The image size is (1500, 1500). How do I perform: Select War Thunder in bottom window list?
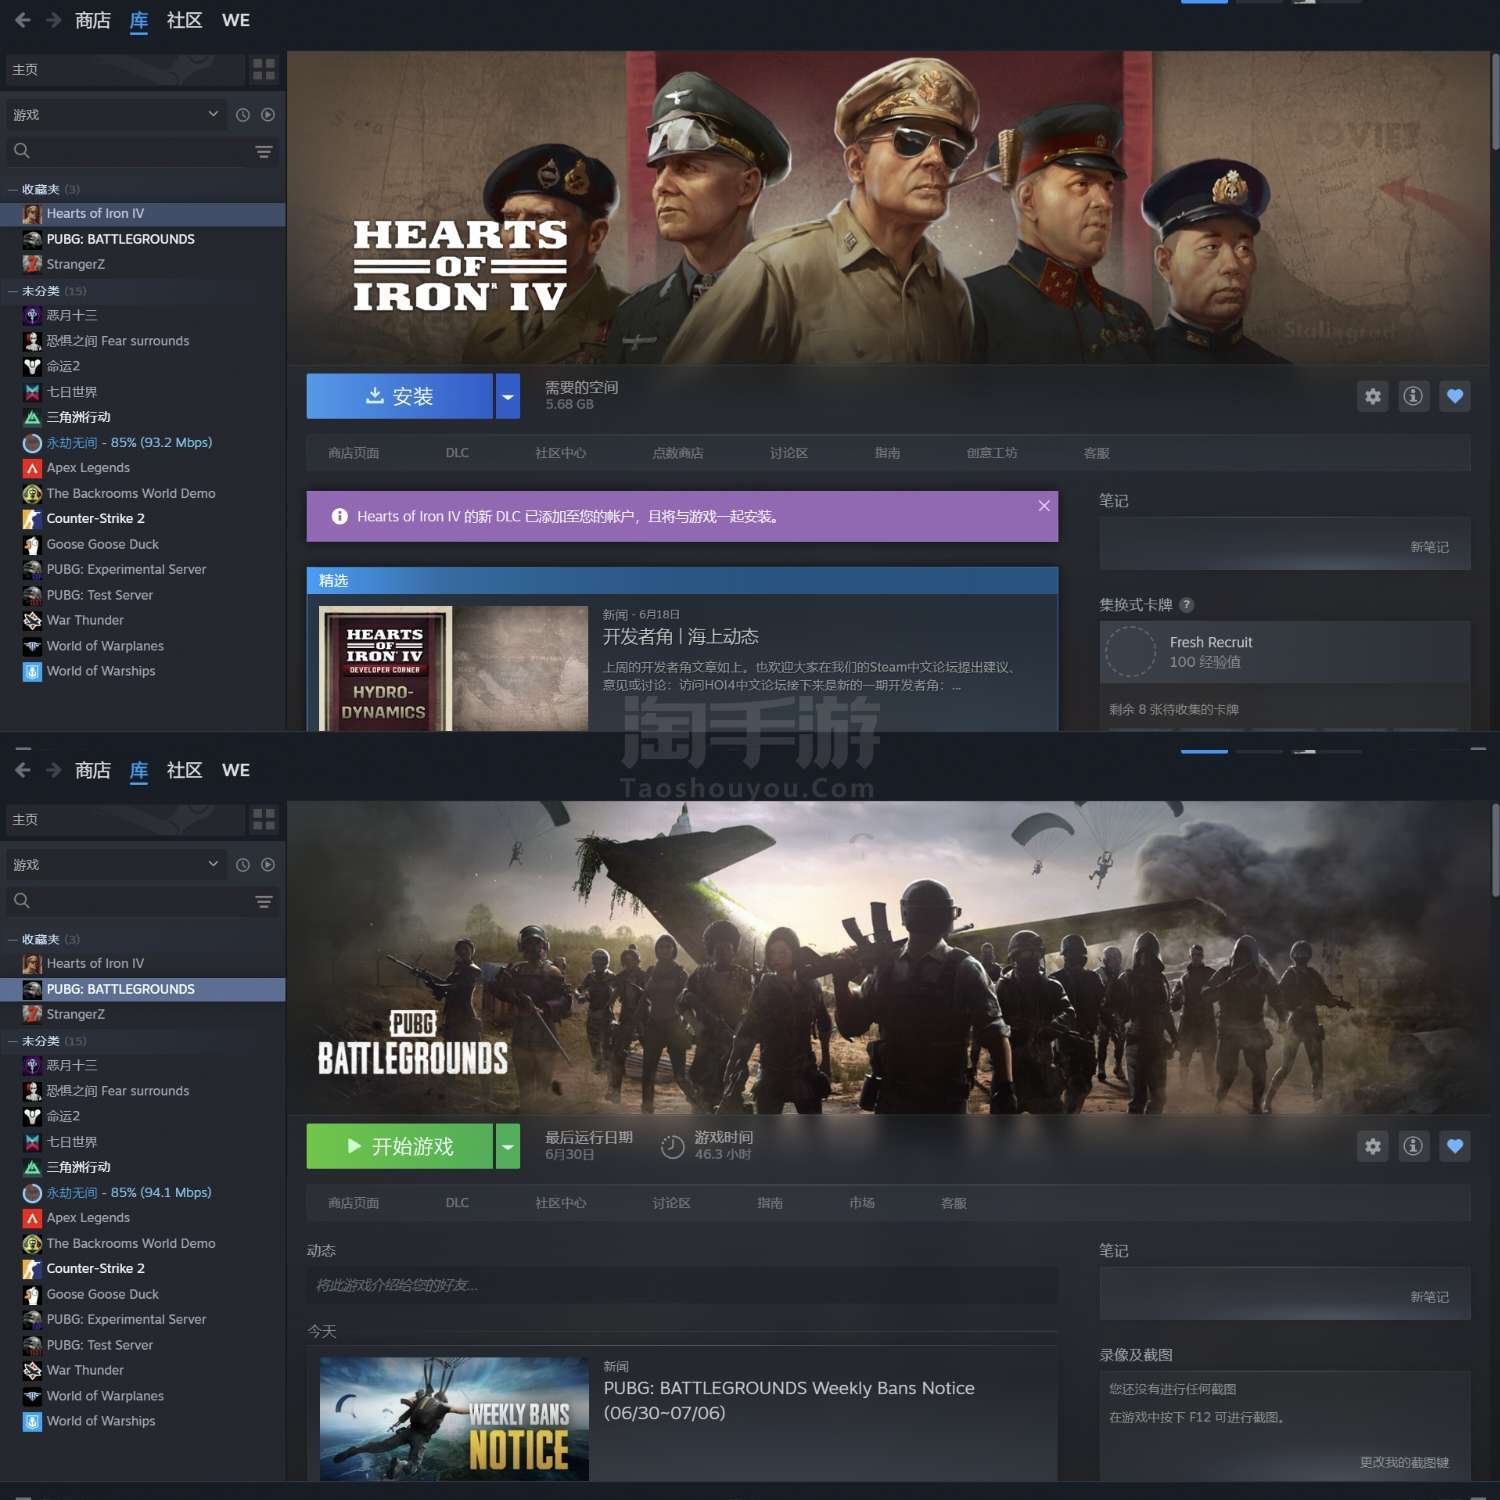pos(143,1371)
